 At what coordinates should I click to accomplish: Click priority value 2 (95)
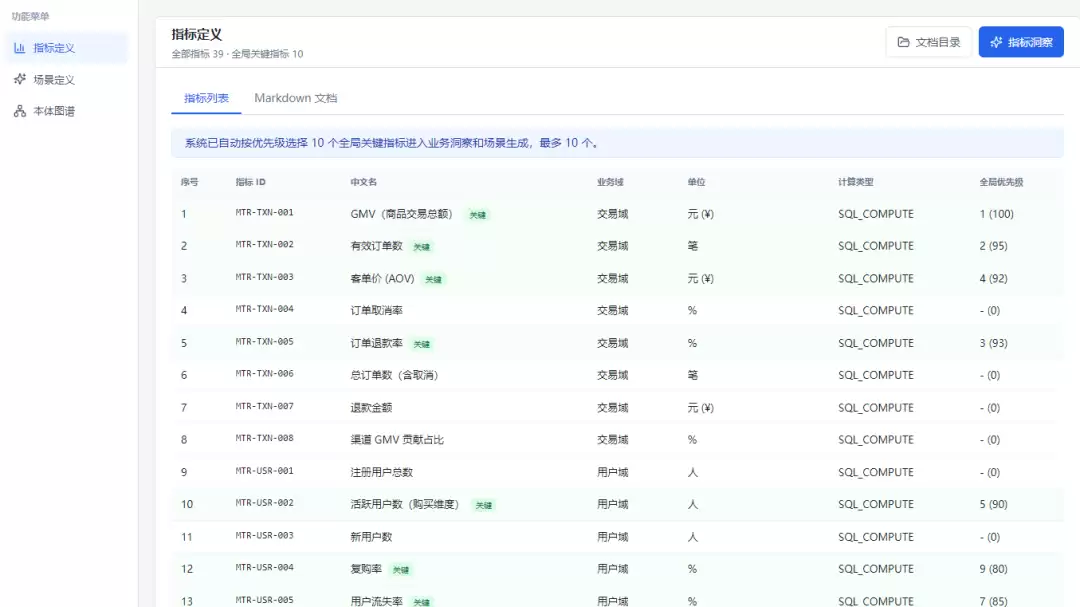993,246
